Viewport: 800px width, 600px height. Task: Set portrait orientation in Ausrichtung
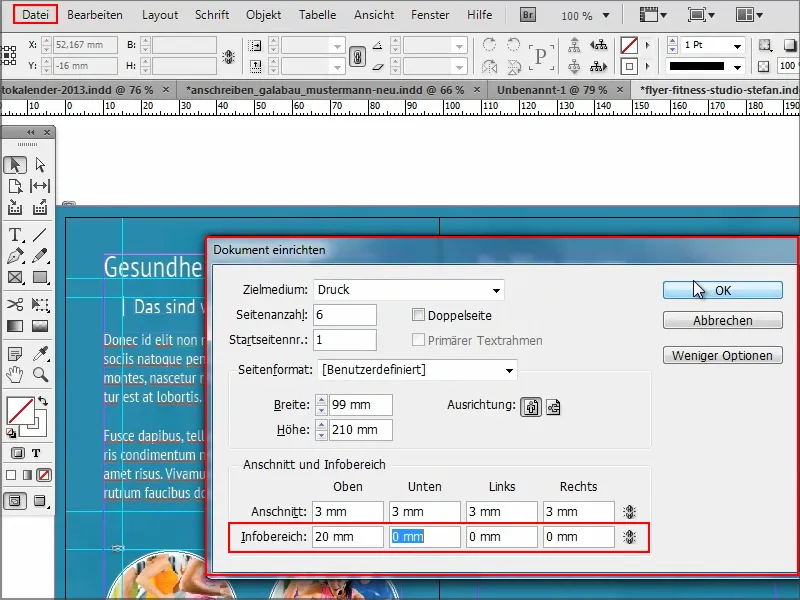tap(531, 407)
